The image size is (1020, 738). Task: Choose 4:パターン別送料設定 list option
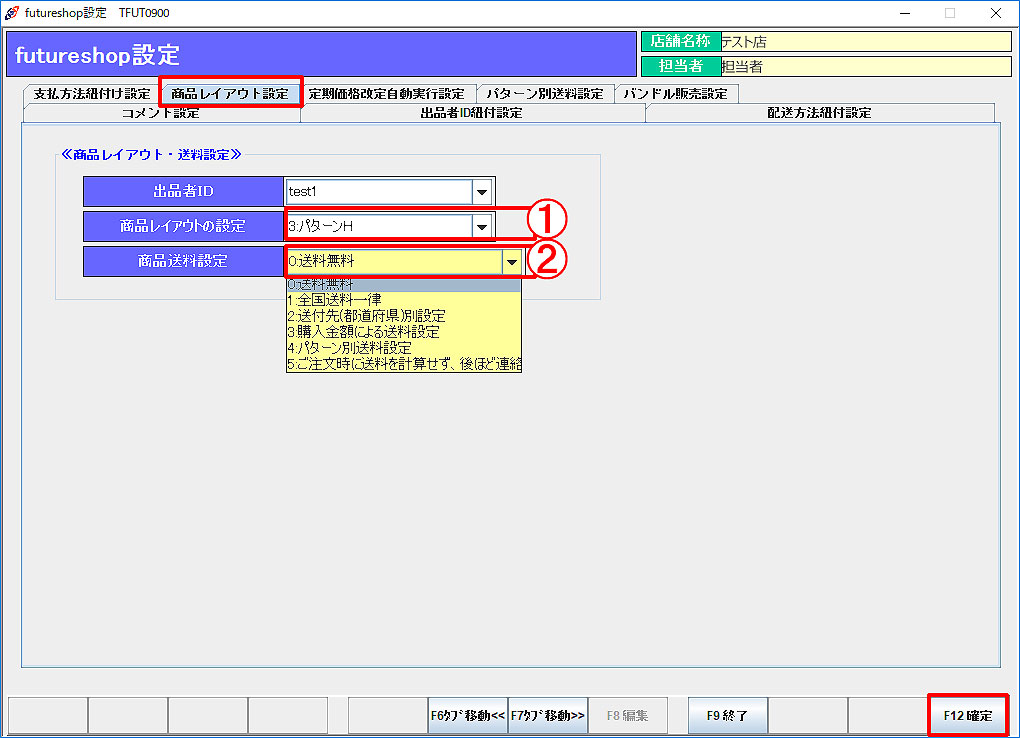[403, 348]
